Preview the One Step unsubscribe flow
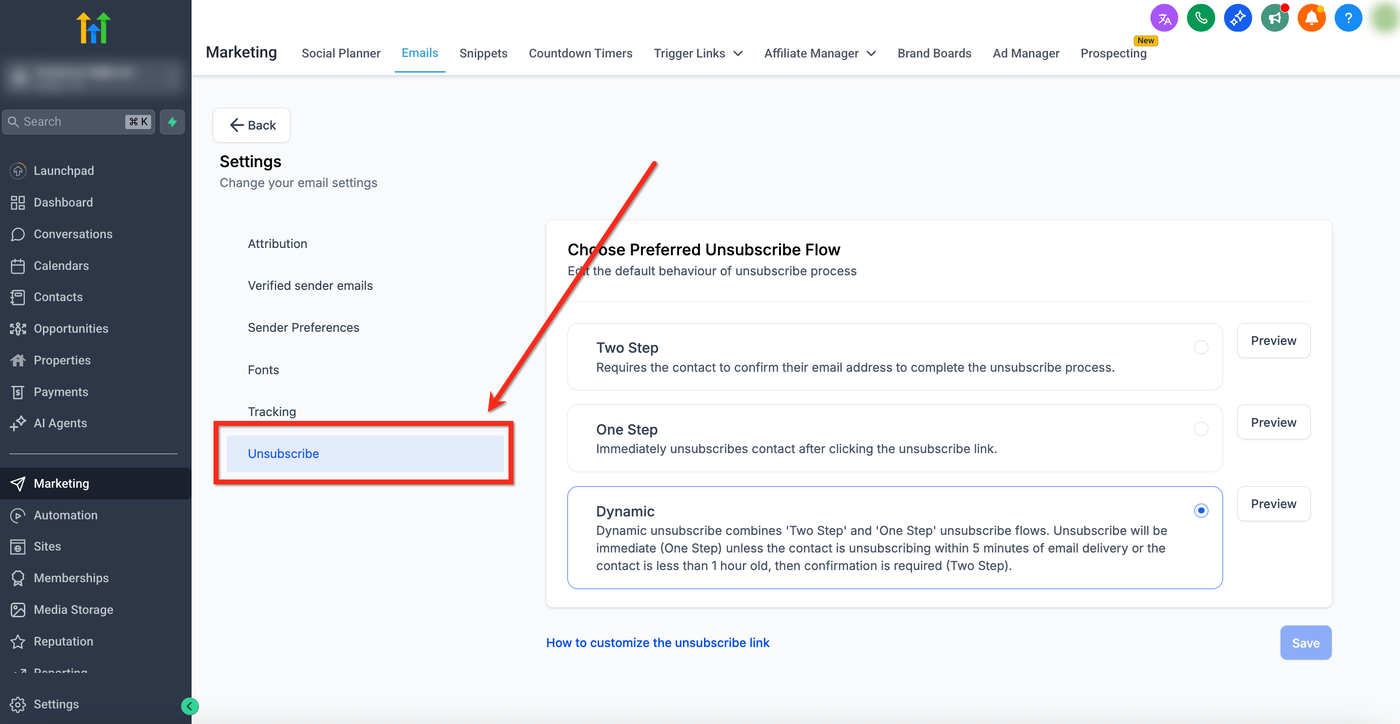 click(x=1274, y=423)
